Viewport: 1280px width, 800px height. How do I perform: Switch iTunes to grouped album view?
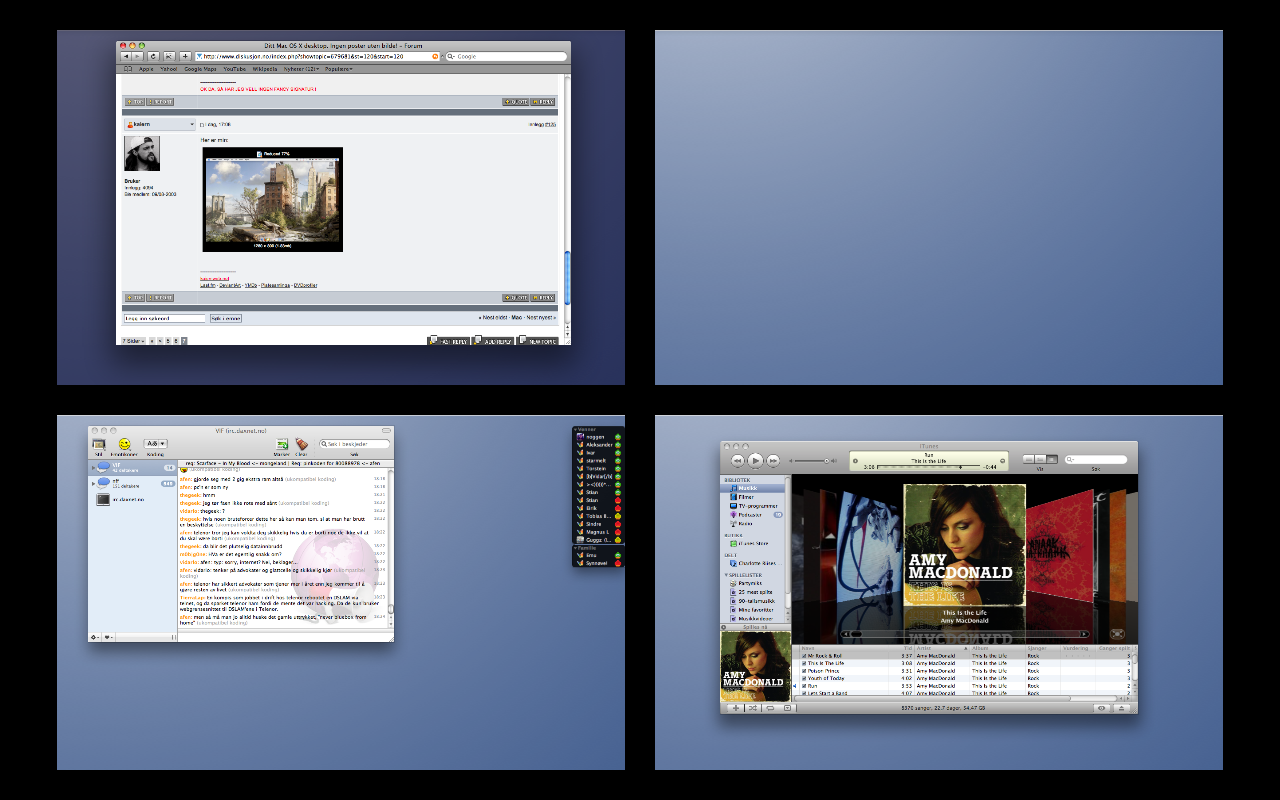[1040, 459]
